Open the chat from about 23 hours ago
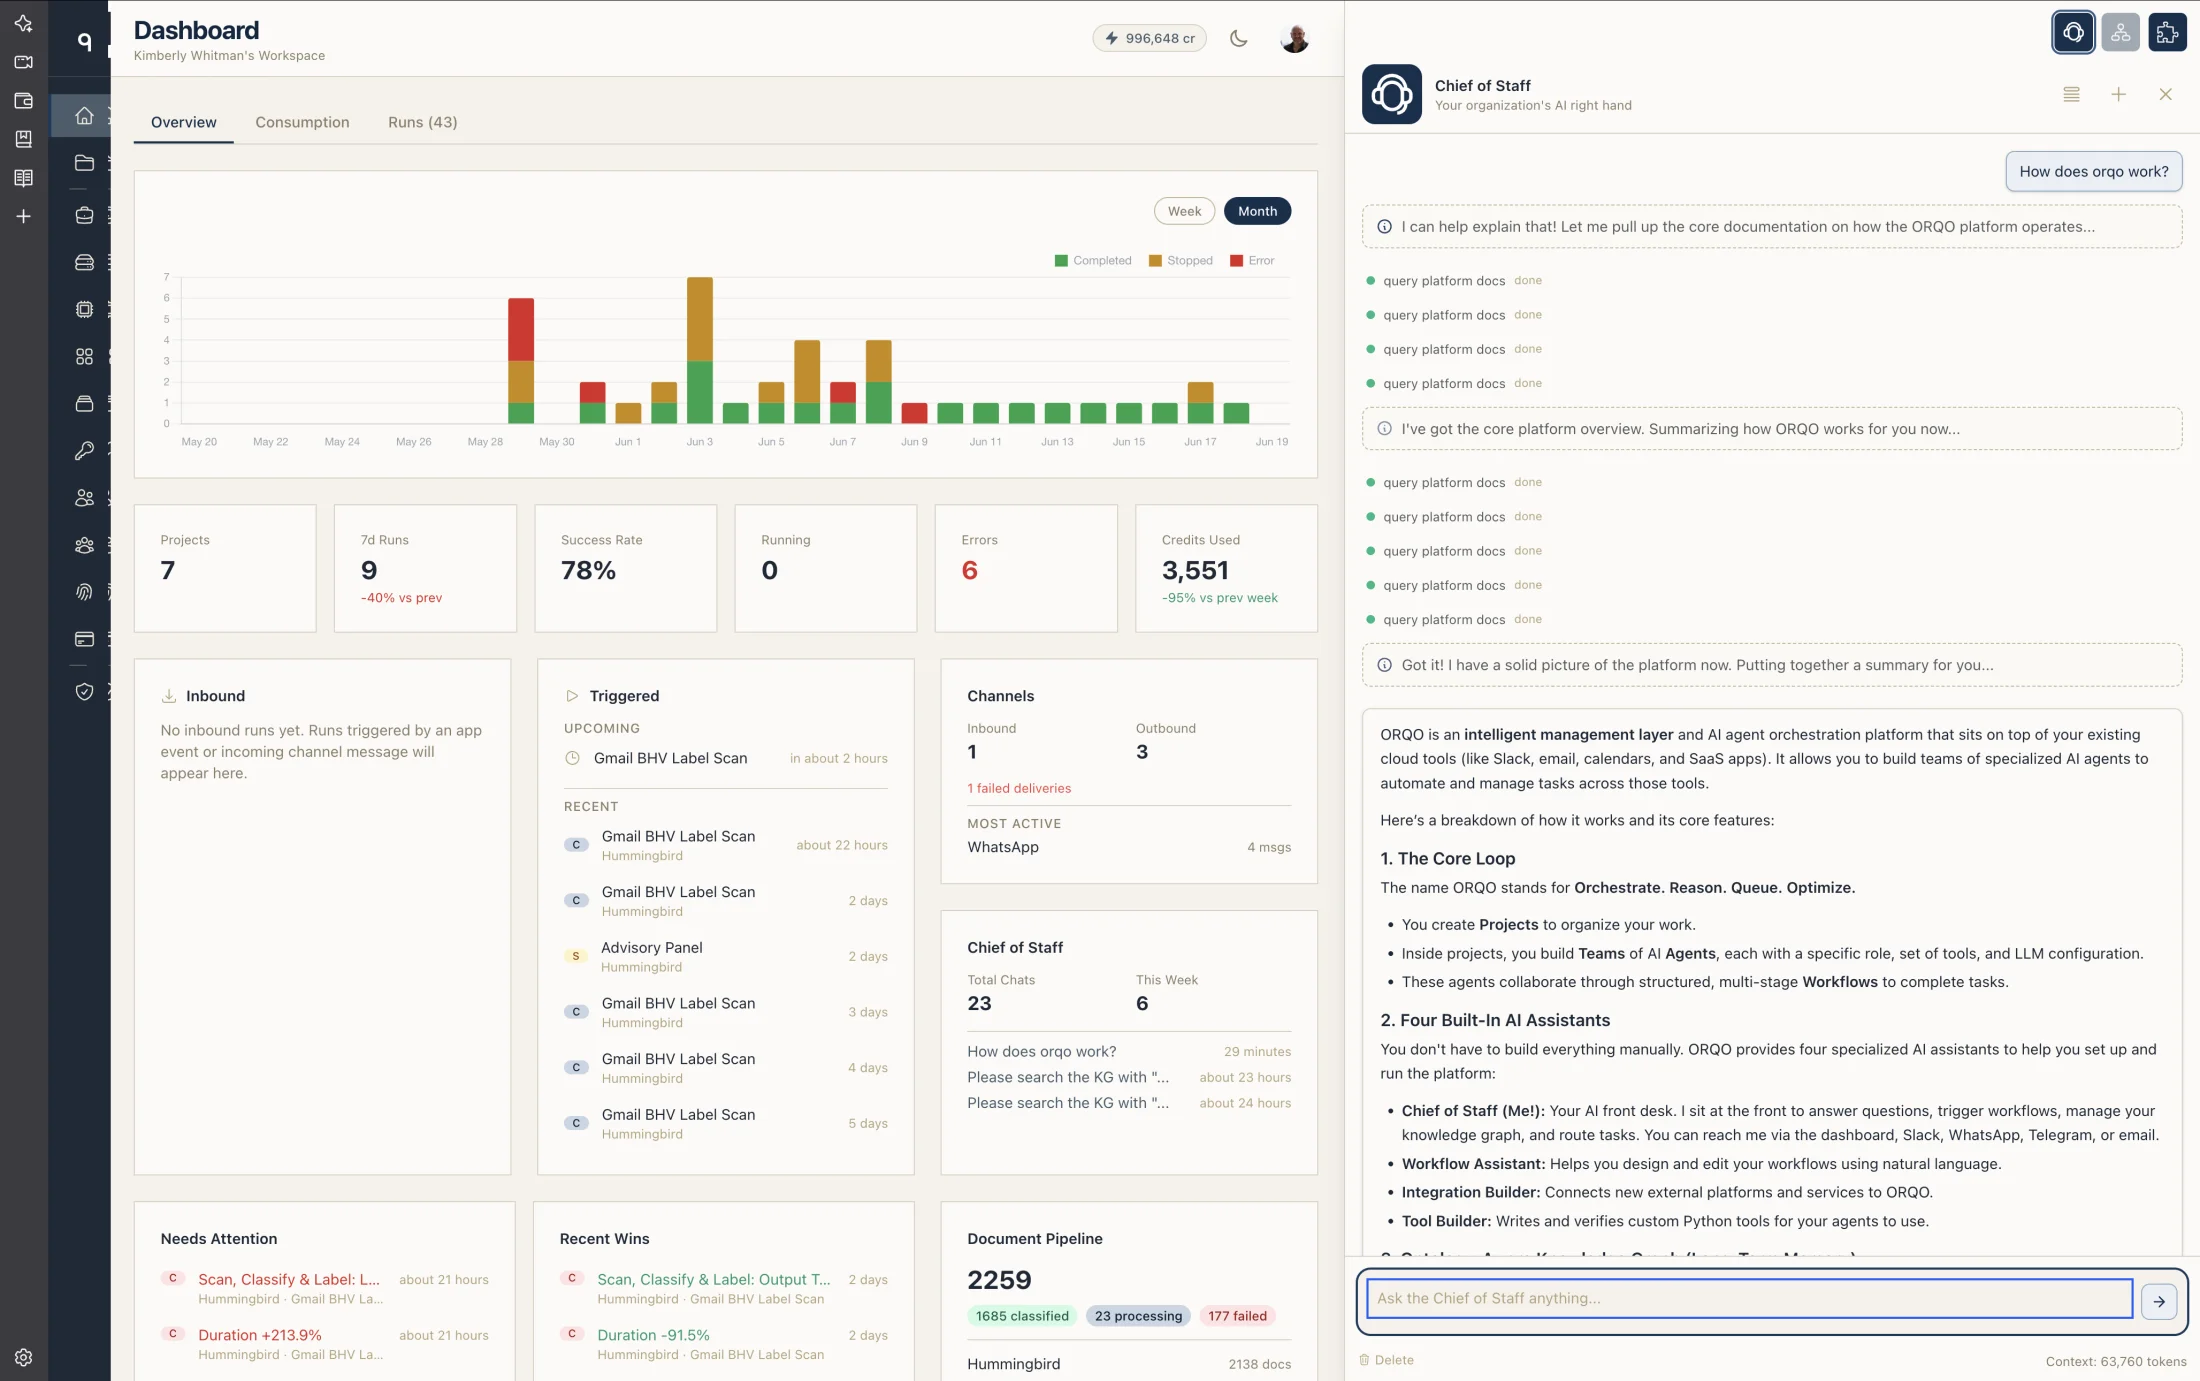The width and height of the screenshot is (2200, 1381). 1128,1077
